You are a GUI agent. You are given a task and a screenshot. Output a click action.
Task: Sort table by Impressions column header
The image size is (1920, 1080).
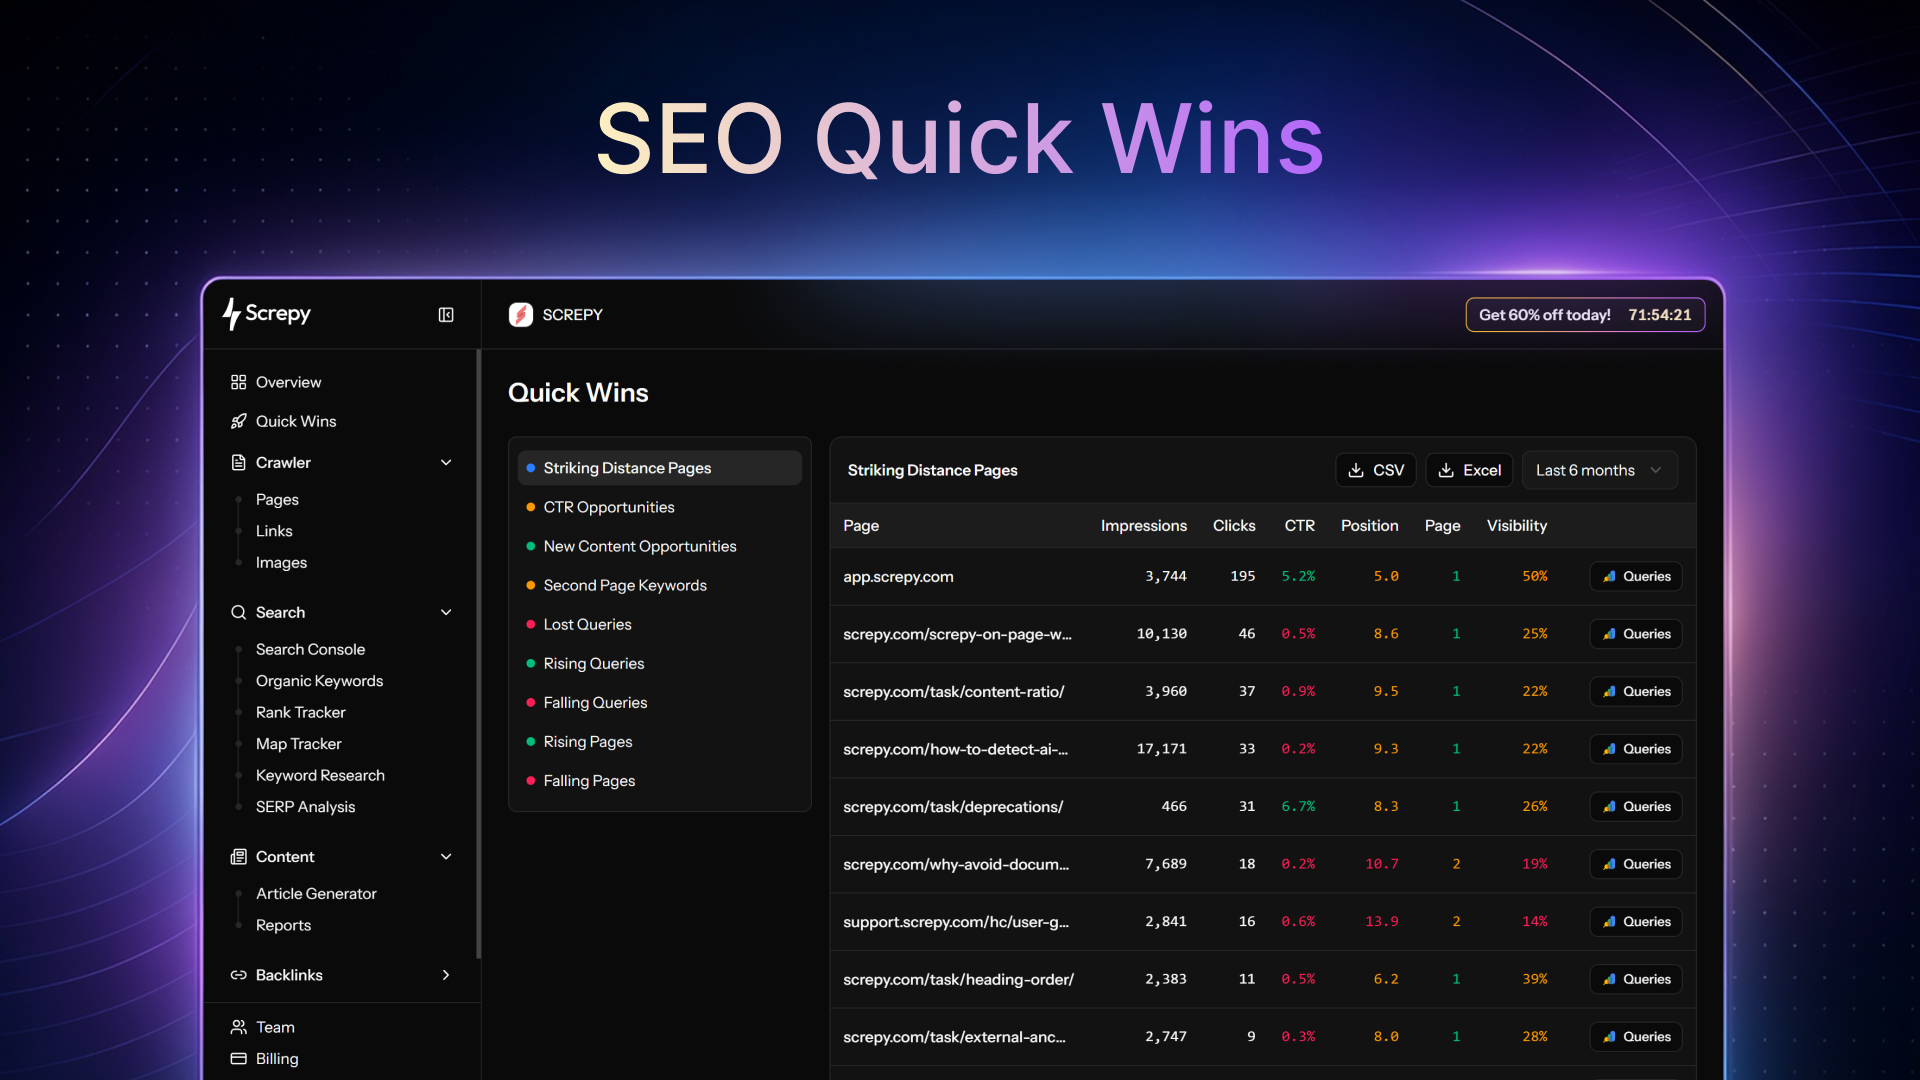[1144, 526]
